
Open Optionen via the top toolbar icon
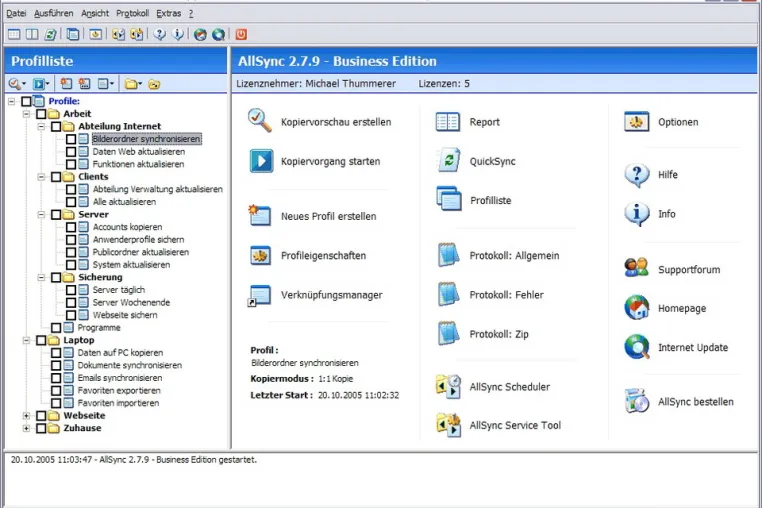[96, 34]
